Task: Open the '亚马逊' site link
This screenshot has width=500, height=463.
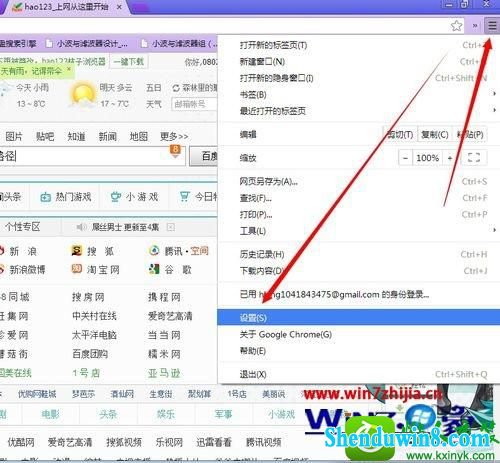Action: tap(164, 373)
